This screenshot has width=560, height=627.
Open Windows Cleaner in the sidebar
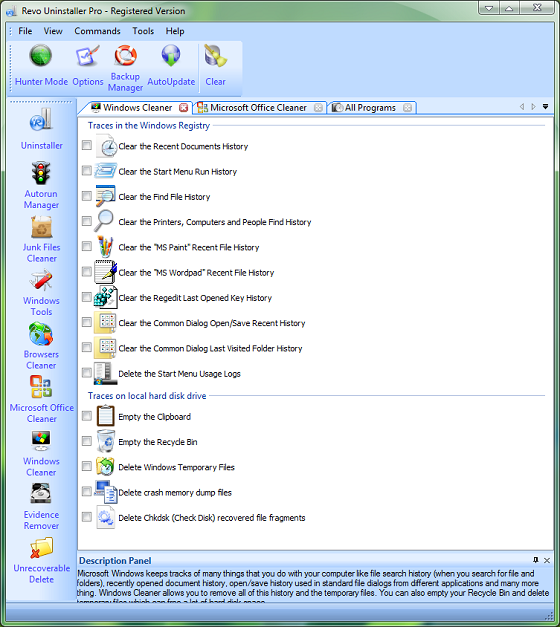click(41, 454)
